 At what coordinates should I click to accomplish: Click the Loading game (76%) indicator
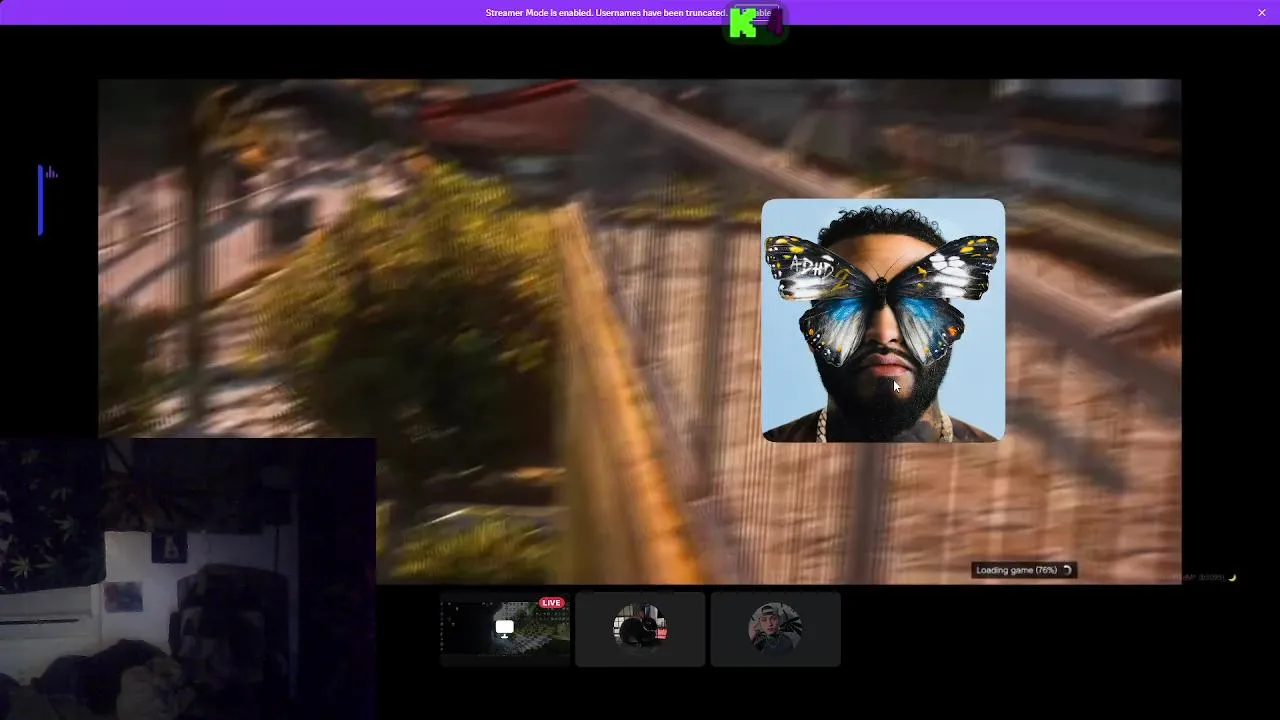pyautogui.click(x=1024, y=570)
